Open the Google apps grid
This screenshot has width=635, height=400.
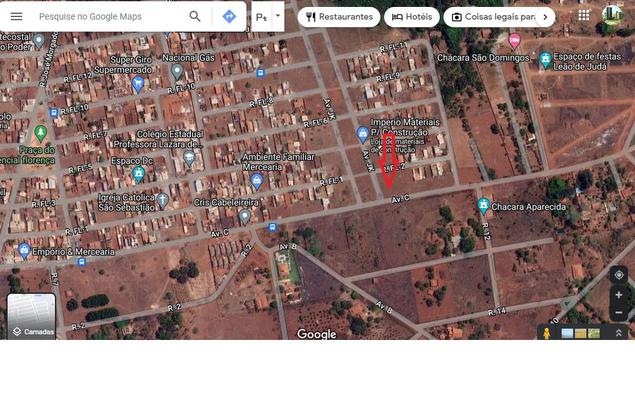pyautogui.click(x=583, y=16)
